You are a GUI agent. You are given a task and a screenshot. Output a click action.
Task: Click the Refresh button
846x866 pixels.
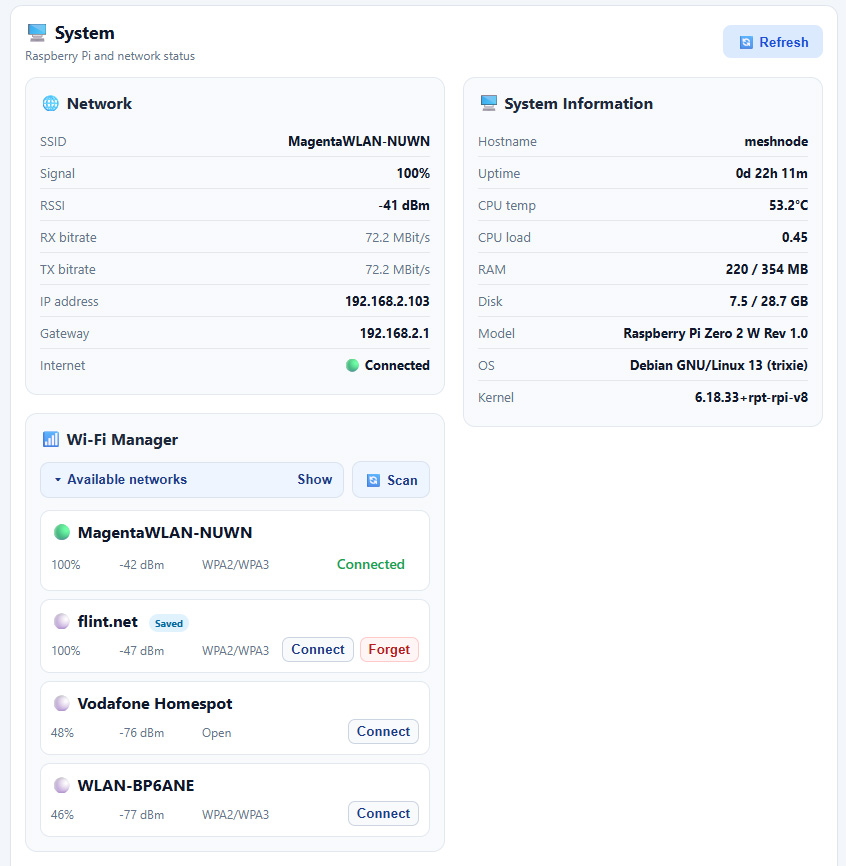(773, 42)
